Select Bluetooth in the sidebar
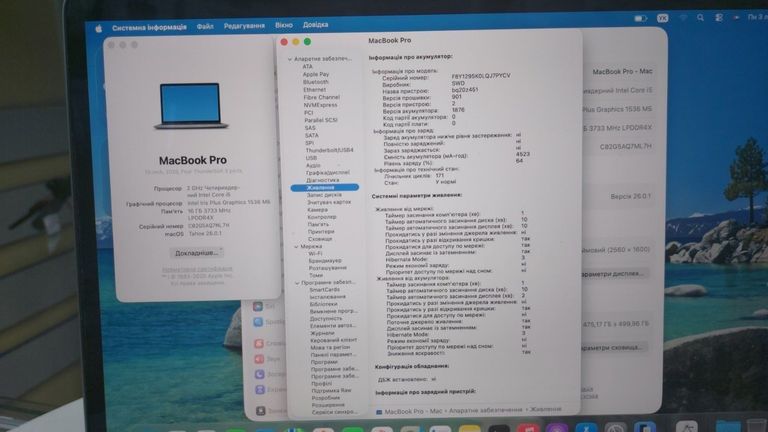 click(315, 82)
